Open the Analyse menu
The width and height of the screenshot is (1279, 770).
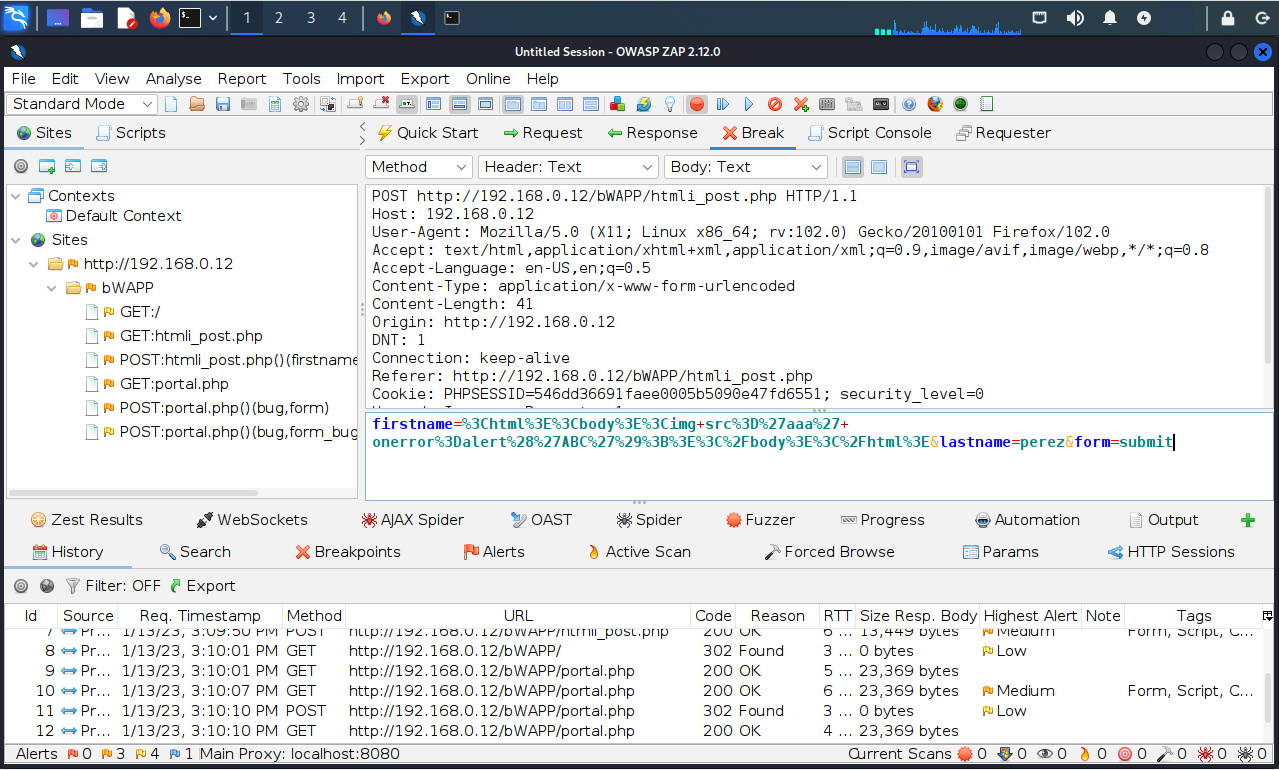point(173,79)
